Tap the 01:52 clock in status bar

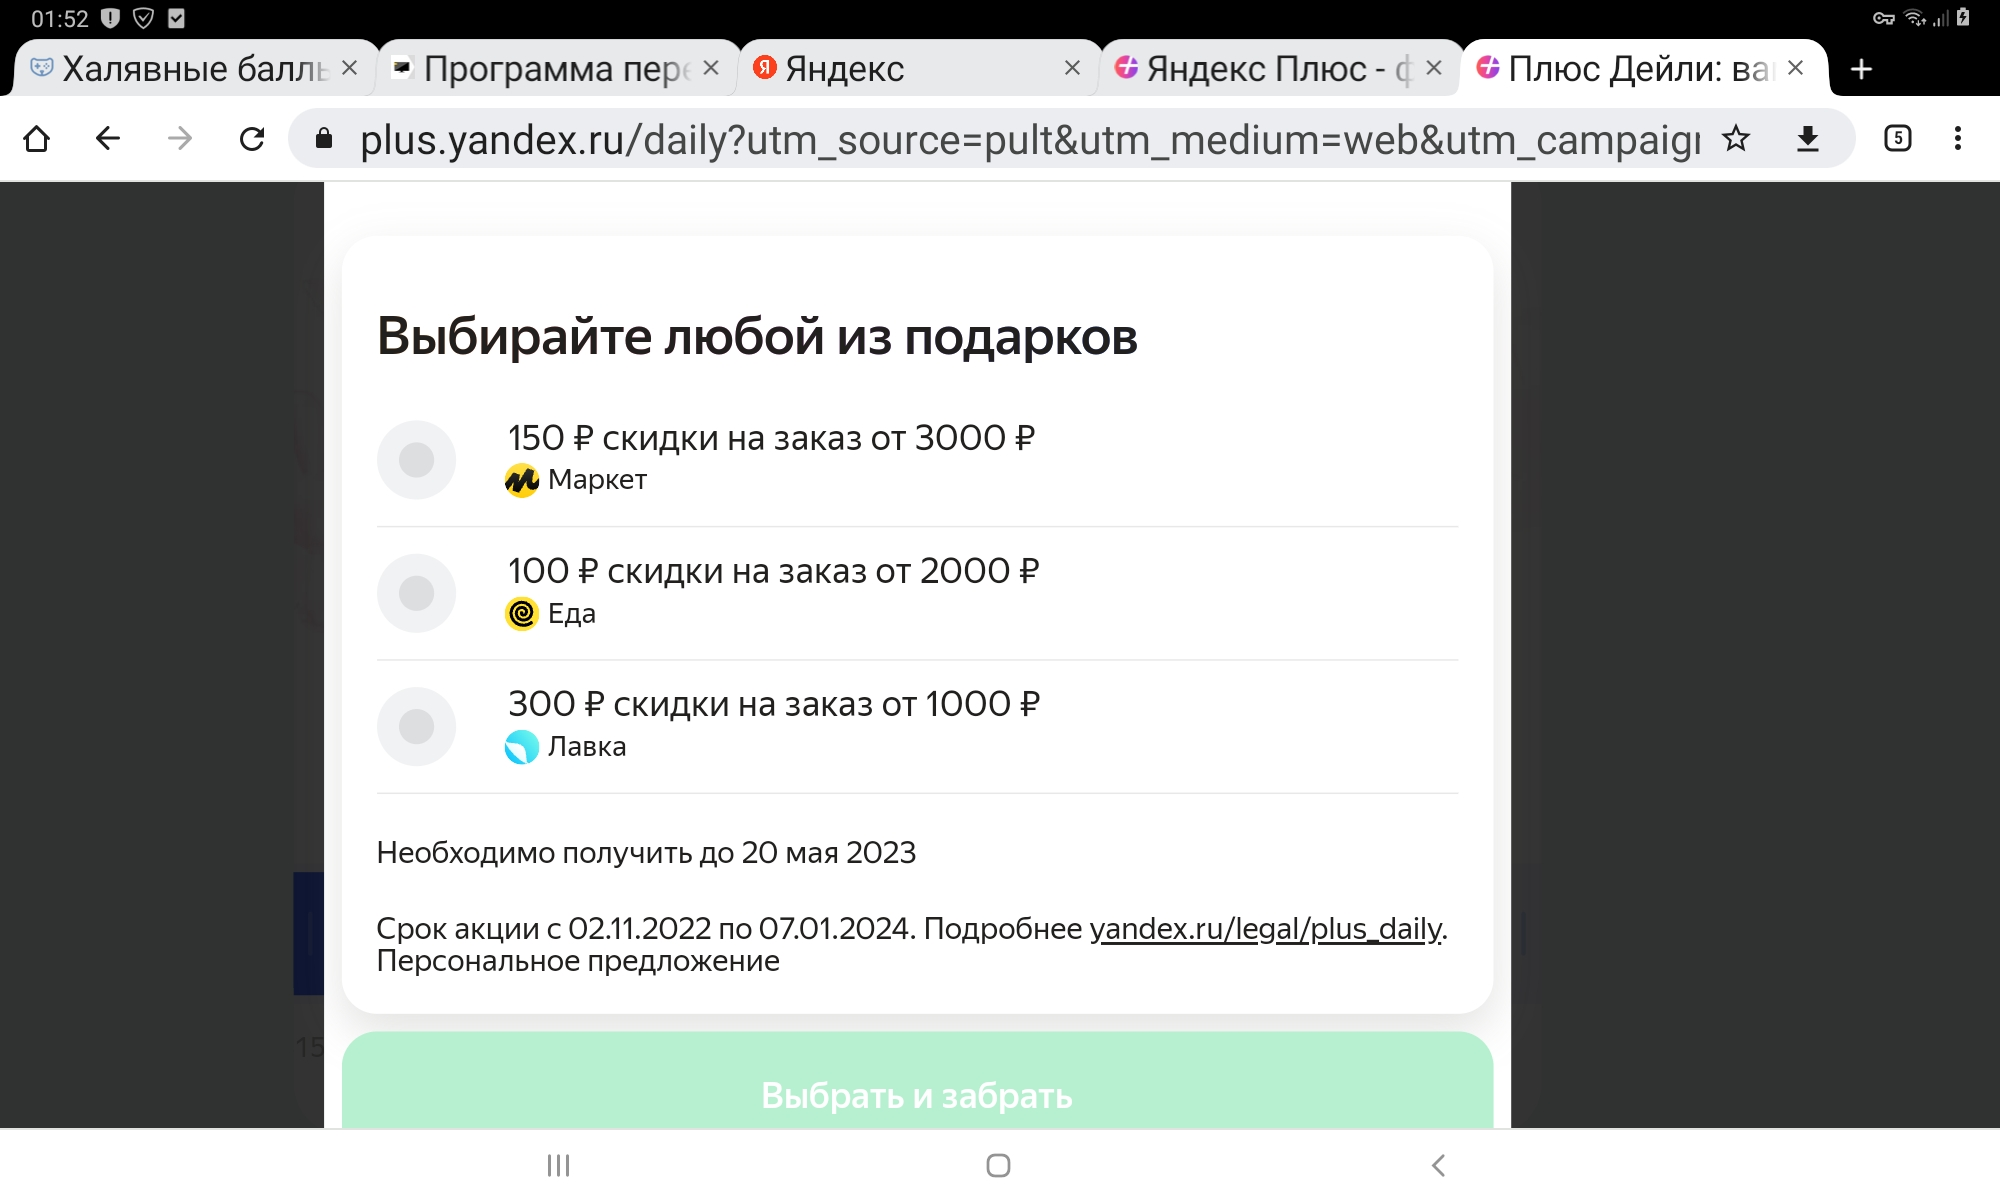tap(60, 19)
